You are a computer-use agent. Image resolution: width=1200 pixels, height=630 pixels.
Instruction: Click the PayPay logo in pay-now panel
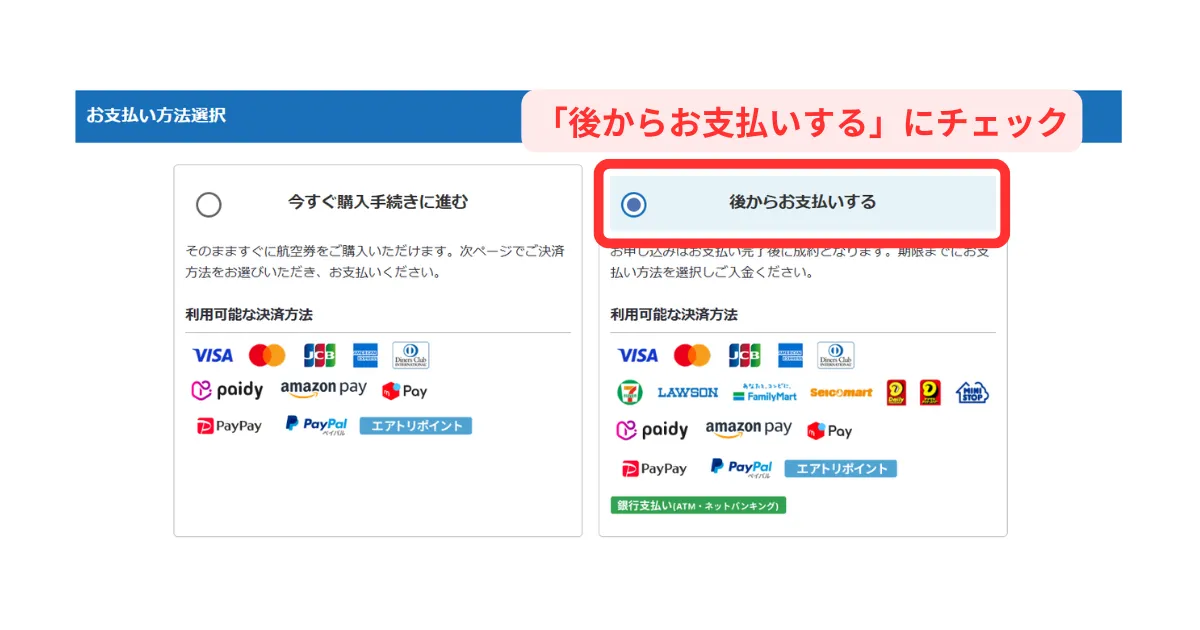tap(229, 426)
